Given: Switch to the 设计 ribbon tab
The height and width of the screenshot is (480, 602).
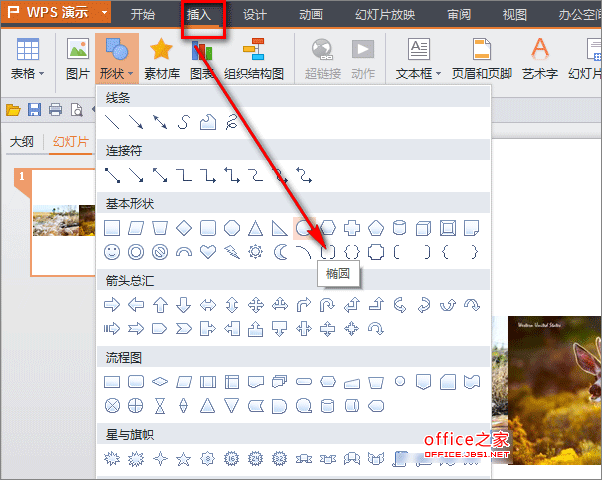Looking at the screenshot, I should (x=255, y=15).
